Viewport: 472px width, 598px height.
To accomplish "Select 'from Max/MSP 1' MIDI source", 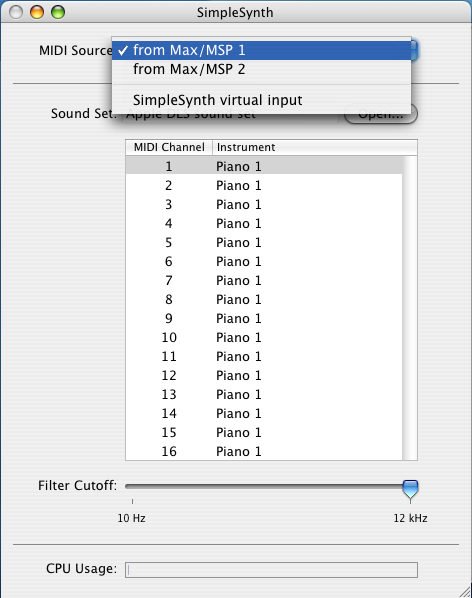I will tap(262, 50).
